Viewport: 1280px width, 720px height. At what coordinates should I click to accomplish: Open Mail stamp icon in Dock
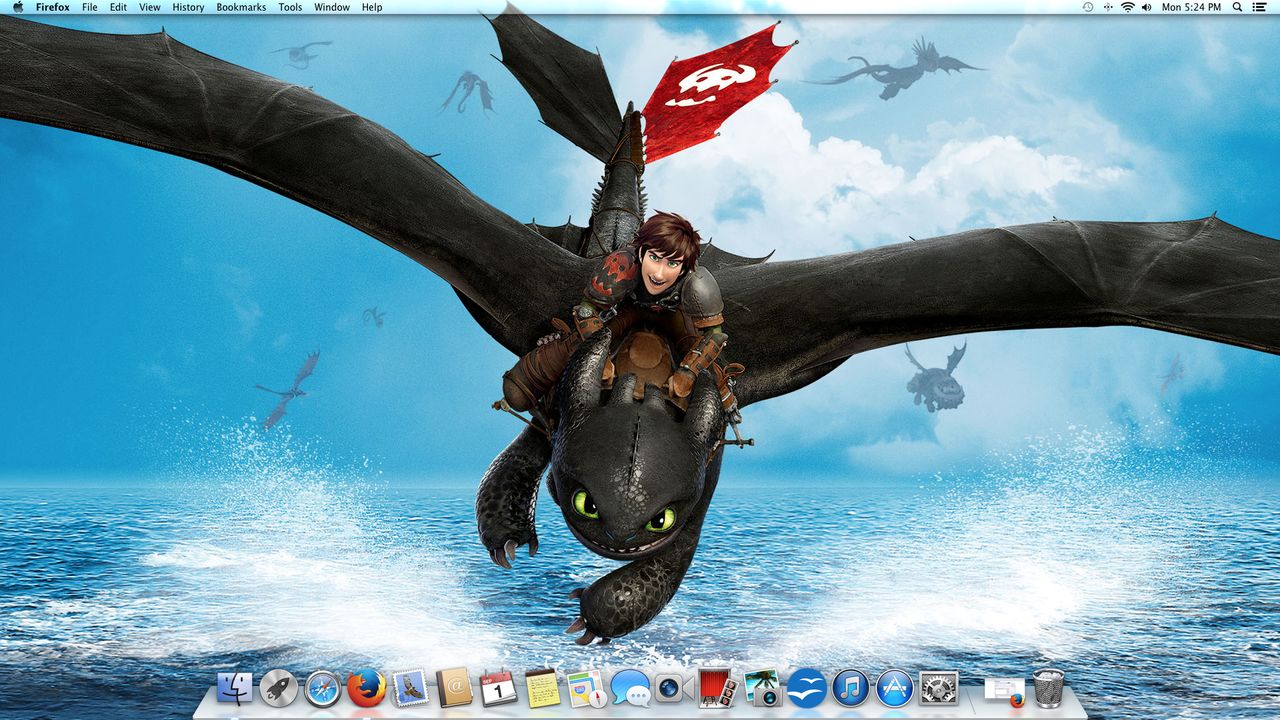point(410,688)
